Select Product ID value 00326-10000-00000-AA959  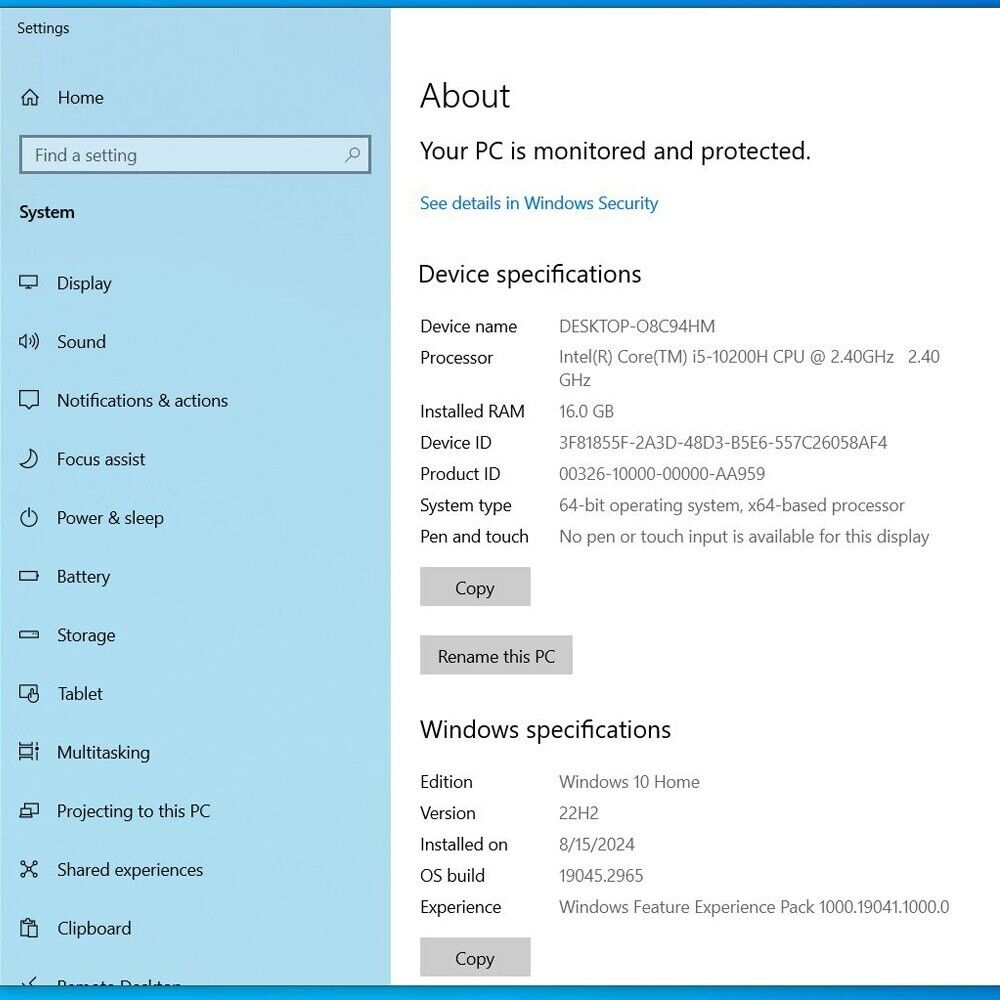tap(662, 474)
